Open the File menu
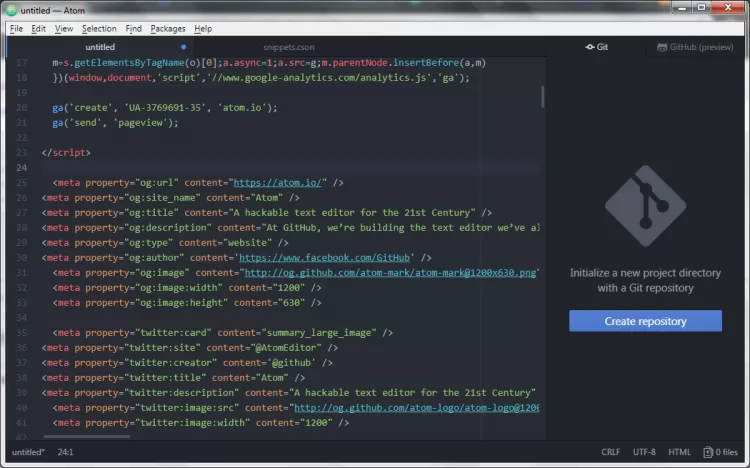750x468 pixels. [16, 29]
